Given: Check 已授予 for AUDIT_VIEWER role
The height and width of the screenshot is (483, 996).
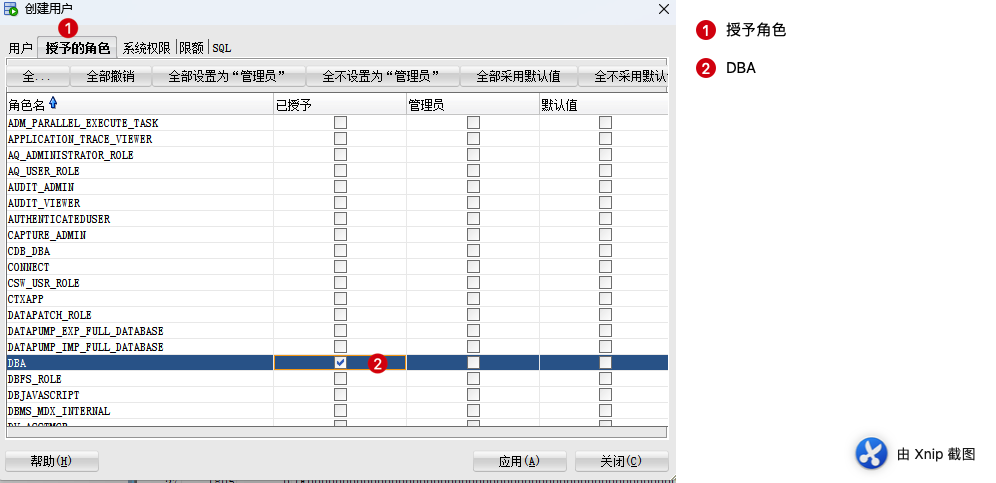Looking at the screenshot, I should pyautogui.click(x=340, y=202).
